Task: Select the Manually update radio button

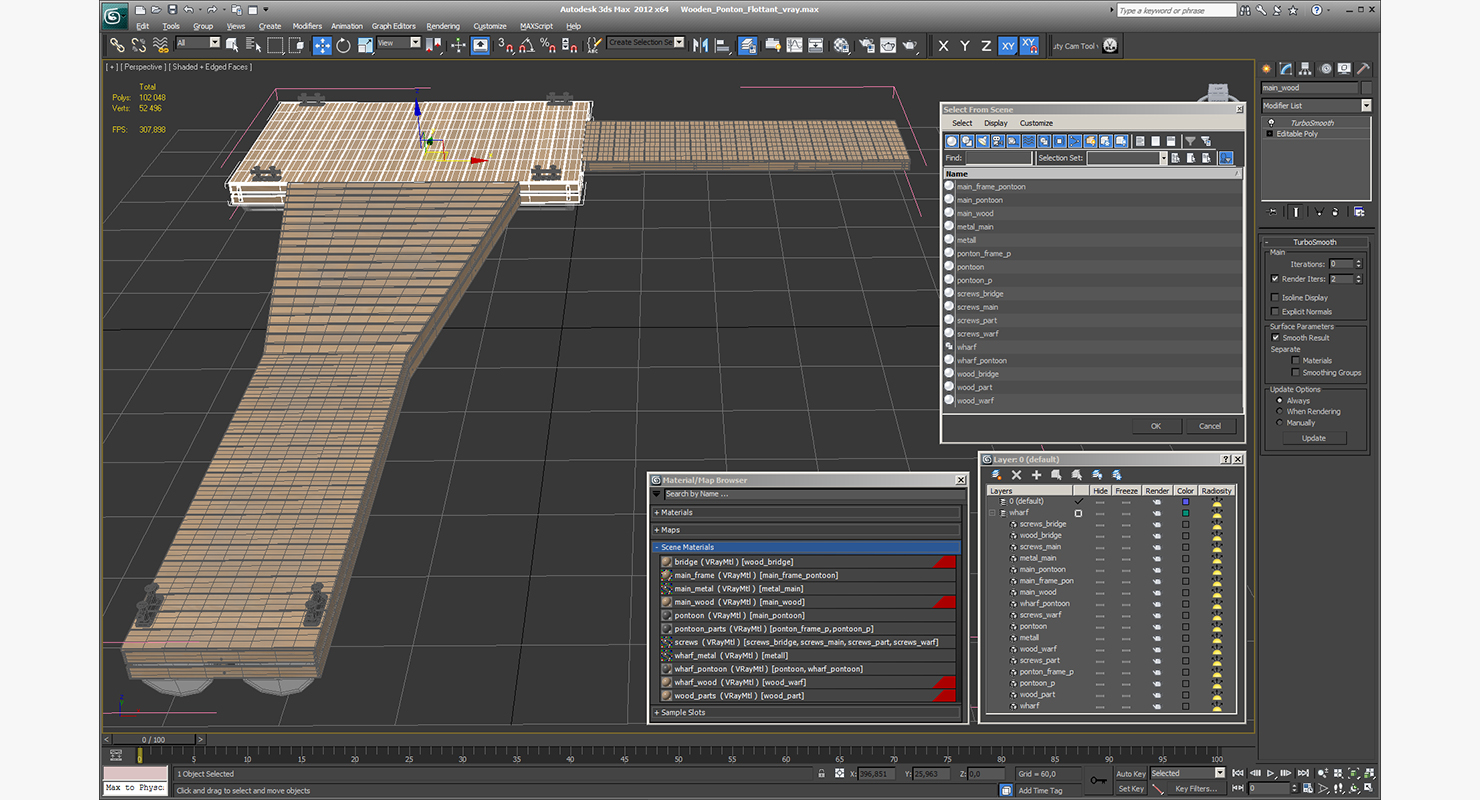Action: [x=1279, y=422]
